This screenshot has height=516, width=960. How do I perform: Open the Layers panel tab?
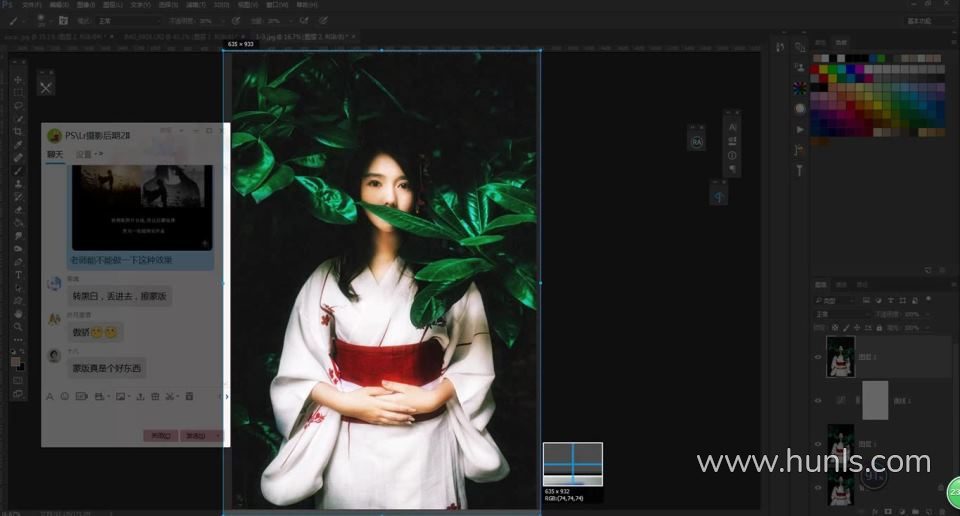click(821, 285)
